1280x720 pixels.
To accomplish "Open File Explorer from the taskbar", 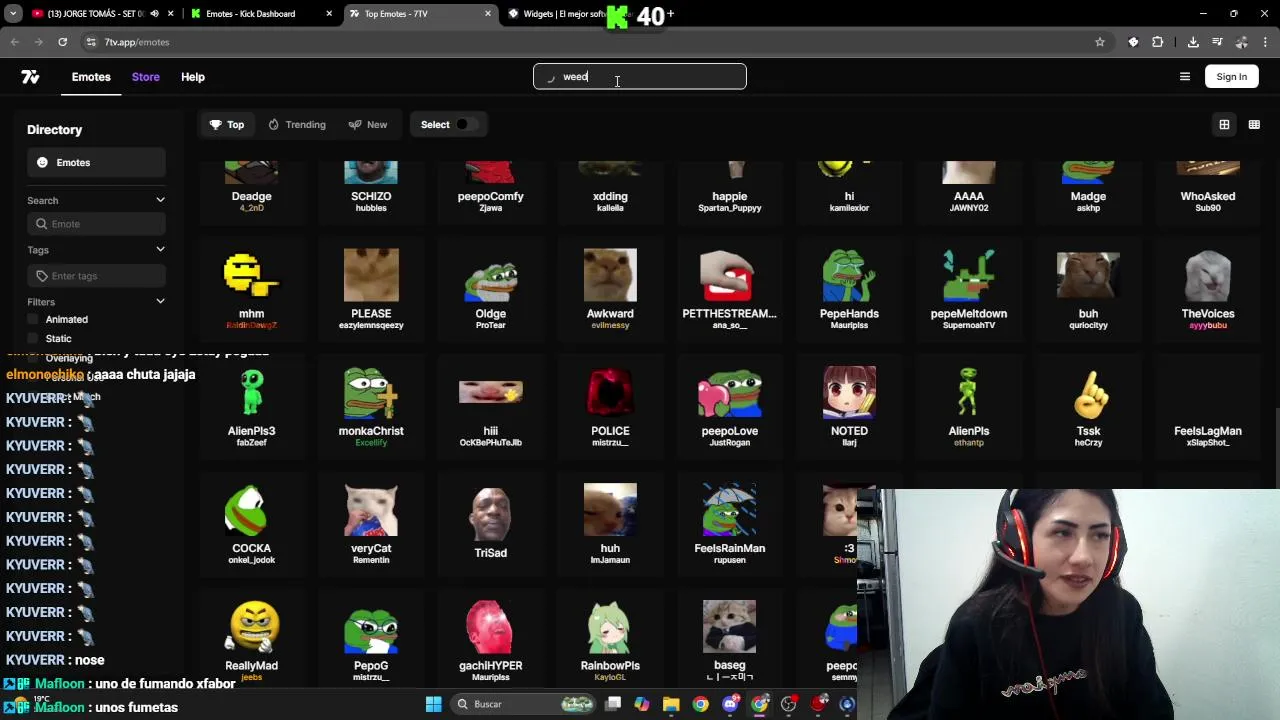I will point(671,704).
